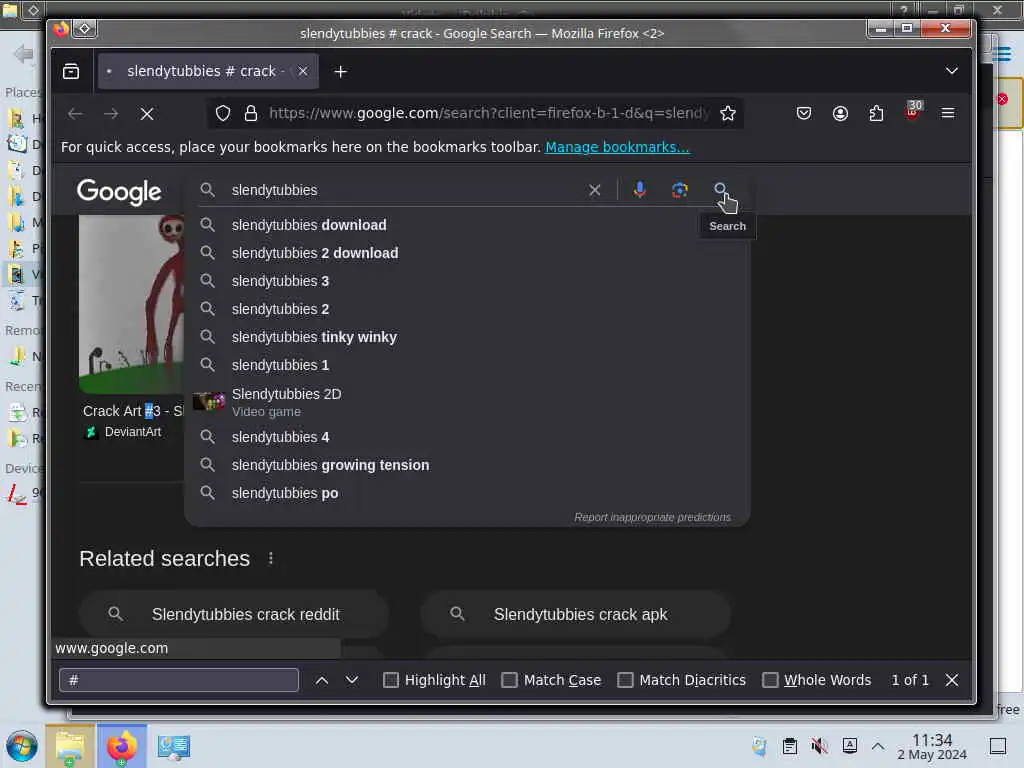Click DeviantArt source label
Viewport: 1024px width, 768px height.
point(133,432)
